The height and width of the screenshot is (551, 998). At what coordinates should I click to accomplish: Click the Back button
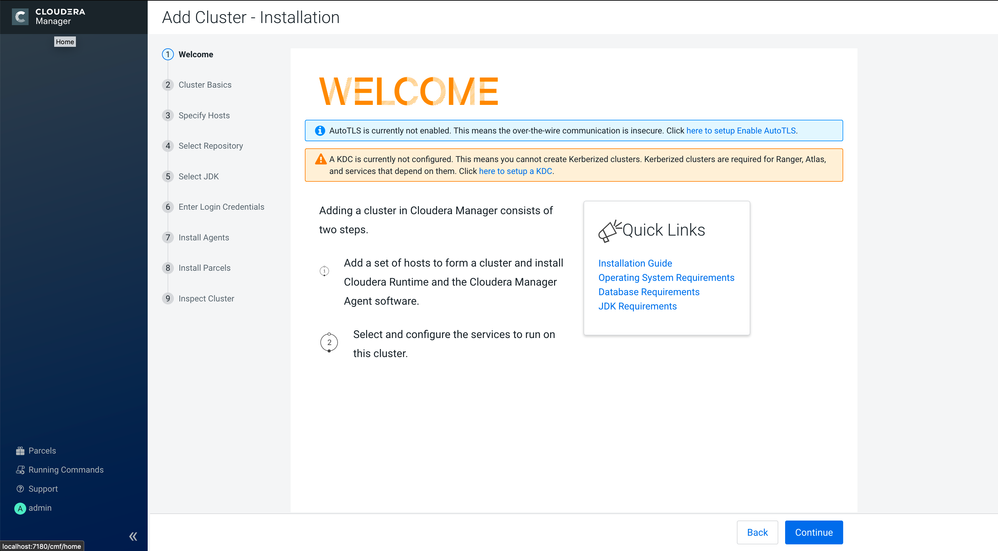click(757, 533)
